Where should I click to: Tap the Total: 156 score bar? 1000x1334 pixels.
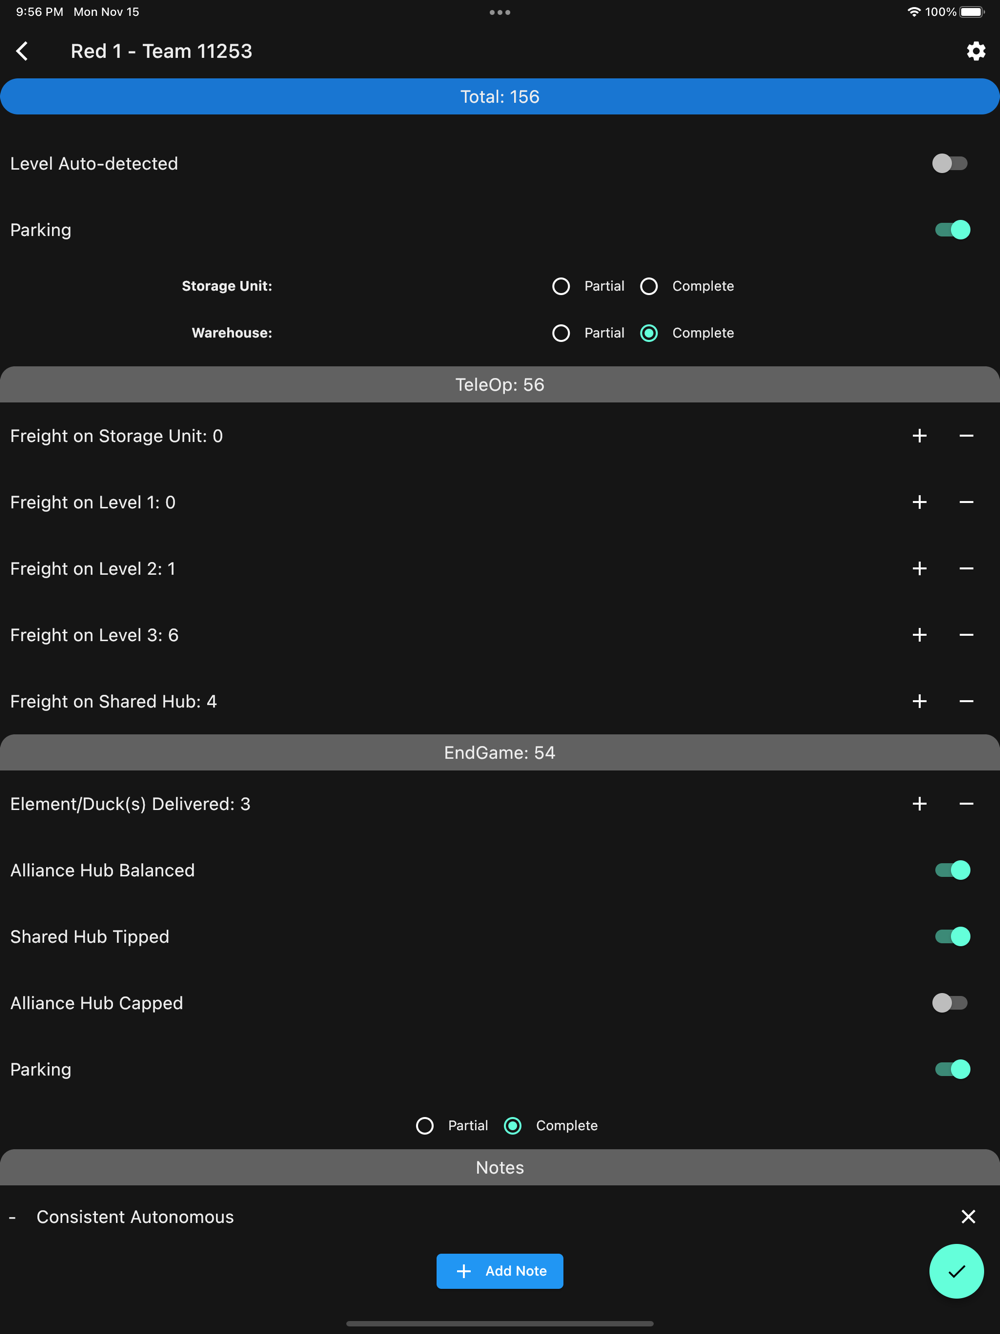(x=500, y=97)
